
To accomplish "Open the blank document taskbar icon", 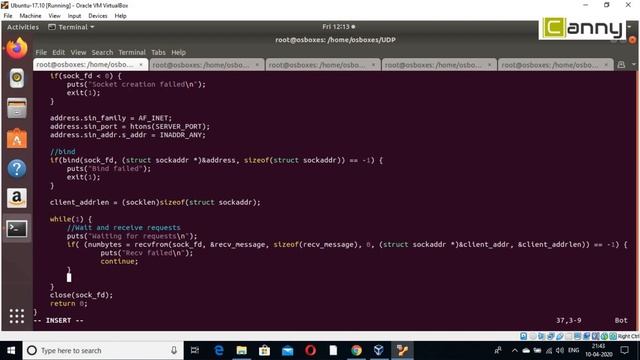I will click(333, 350).
